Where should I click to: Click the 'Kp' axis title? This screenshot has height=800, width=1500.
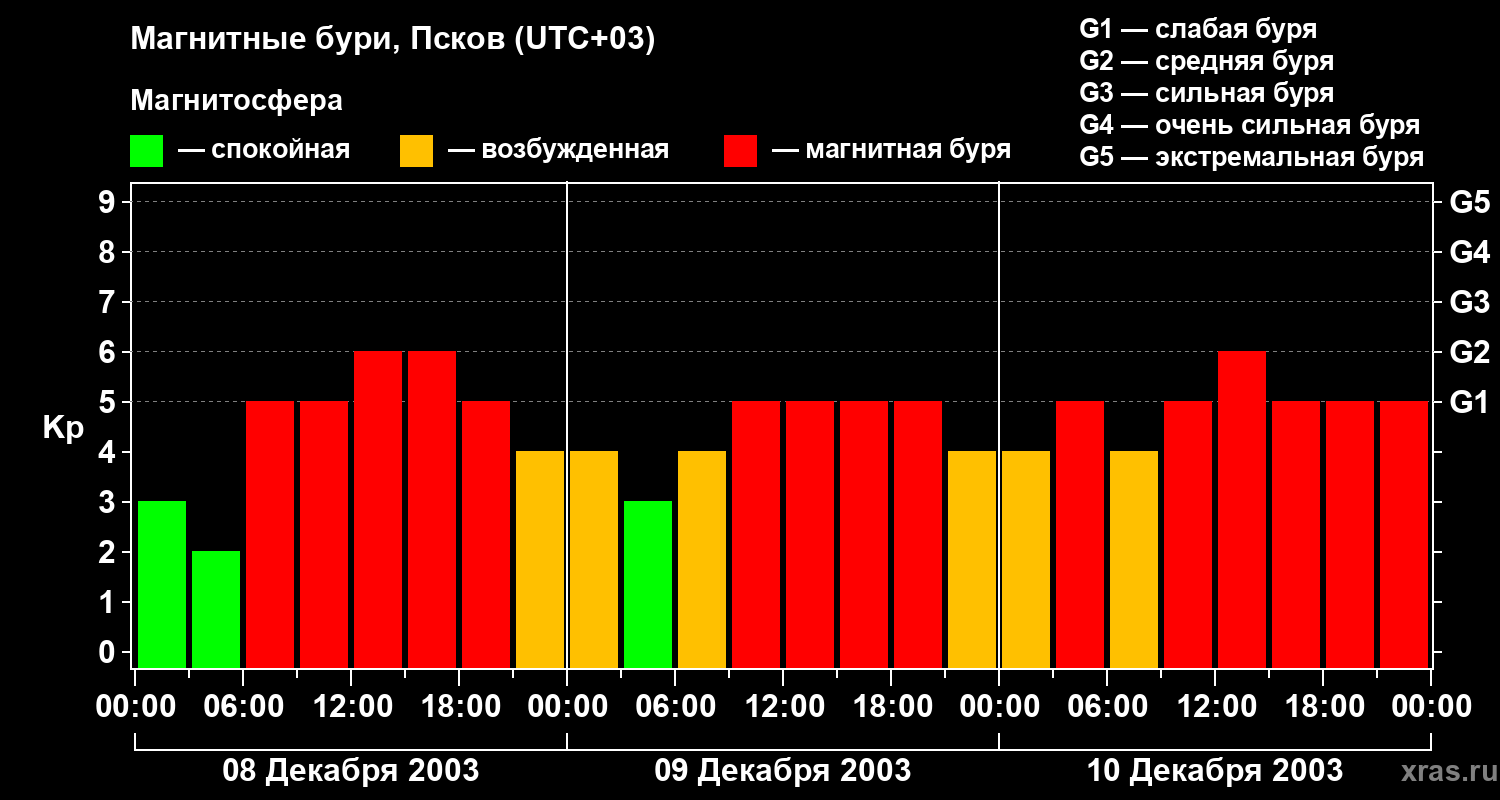pos(63,427)
